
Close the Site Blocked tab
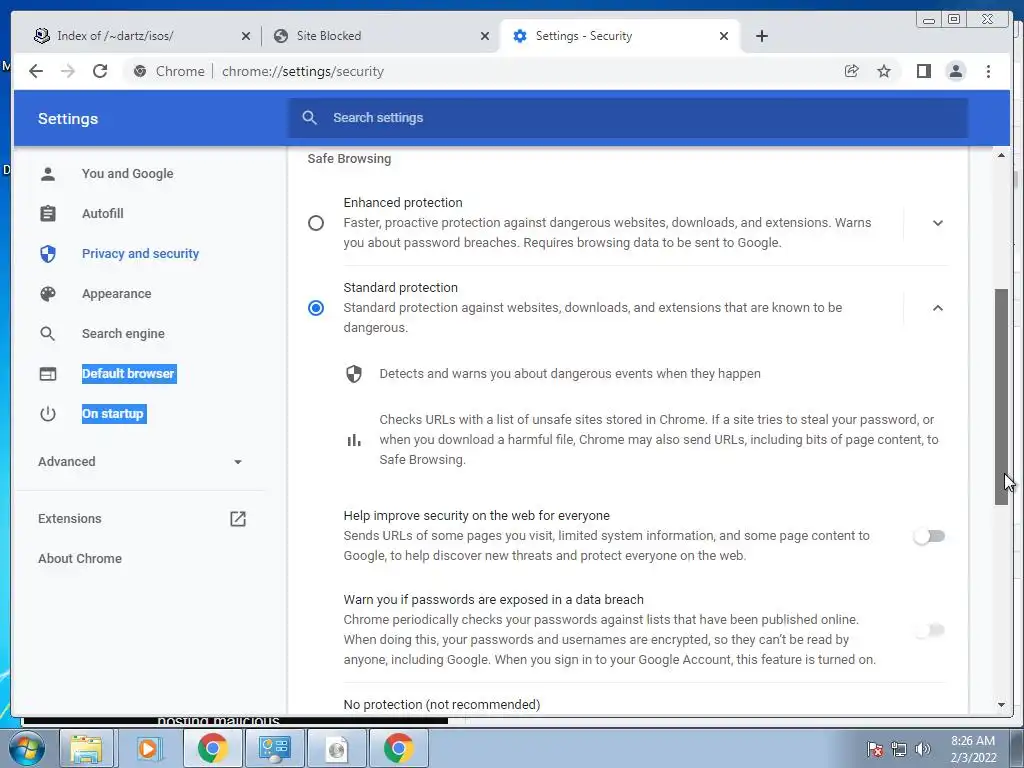click(x=485, y=36)
